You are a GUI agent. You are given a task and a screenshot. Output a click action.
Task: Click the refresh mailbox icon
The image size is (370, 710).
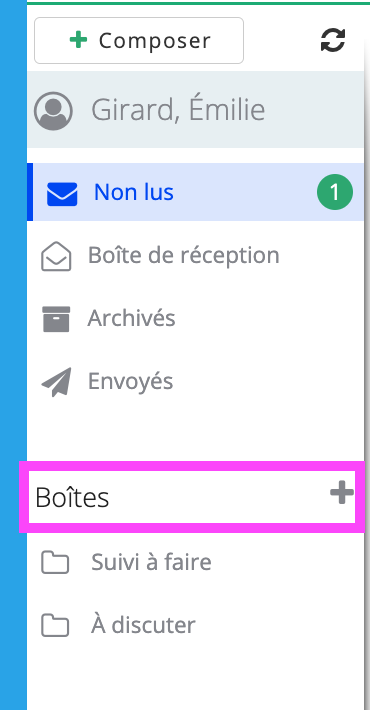[333, 40]
